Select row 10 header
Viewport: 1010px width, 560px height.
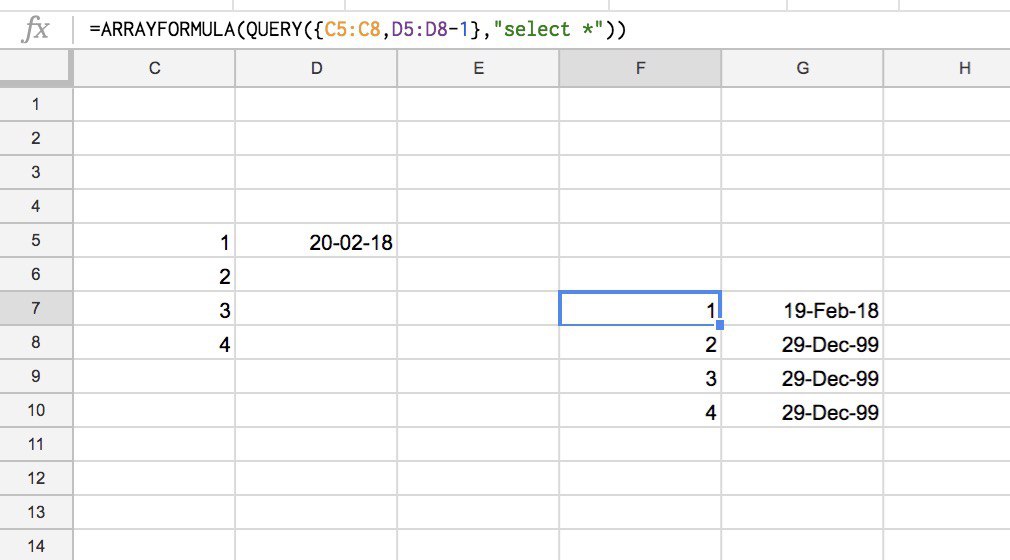(36, 410)
